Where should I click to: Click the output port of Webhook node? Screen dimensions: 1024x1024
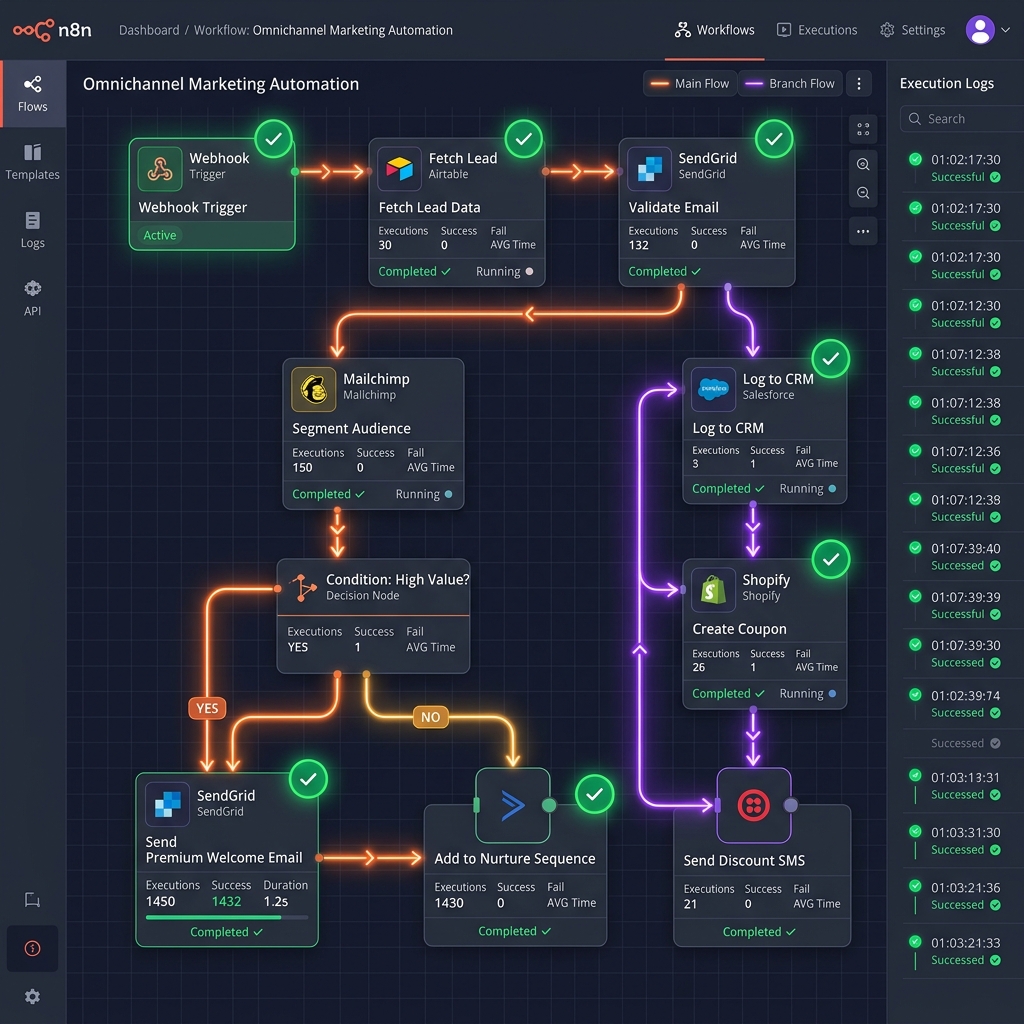295,172
